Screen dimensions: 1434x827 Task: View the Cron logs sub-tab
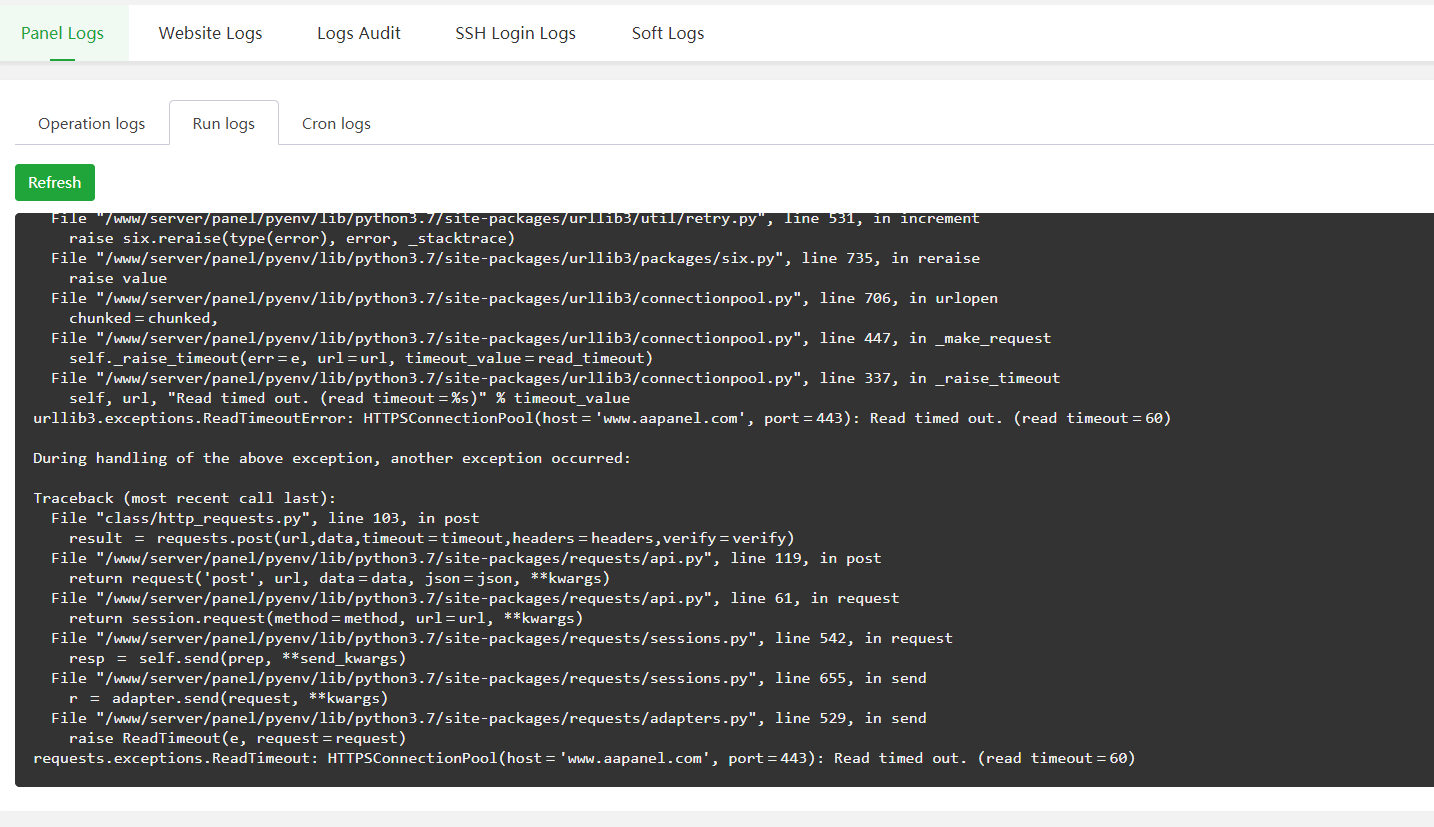pos(336,124)
